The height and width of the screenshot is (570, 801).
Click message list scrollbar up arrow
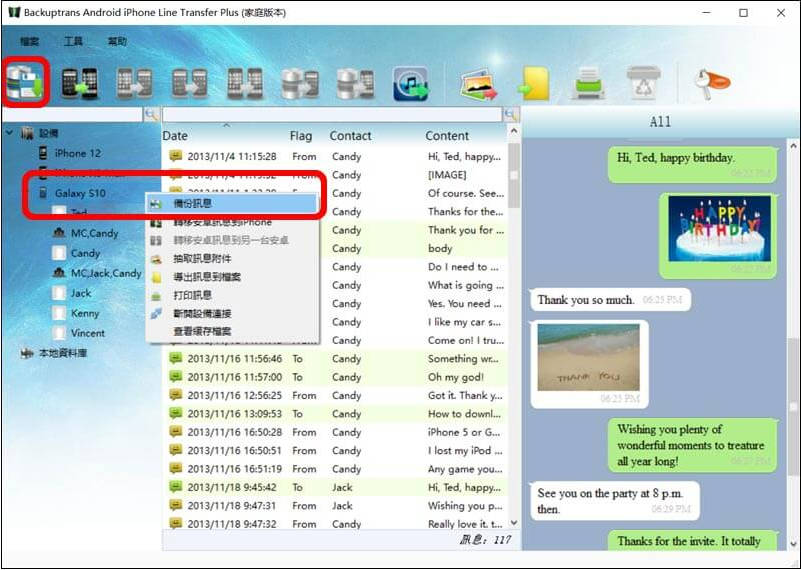[514, 131]
